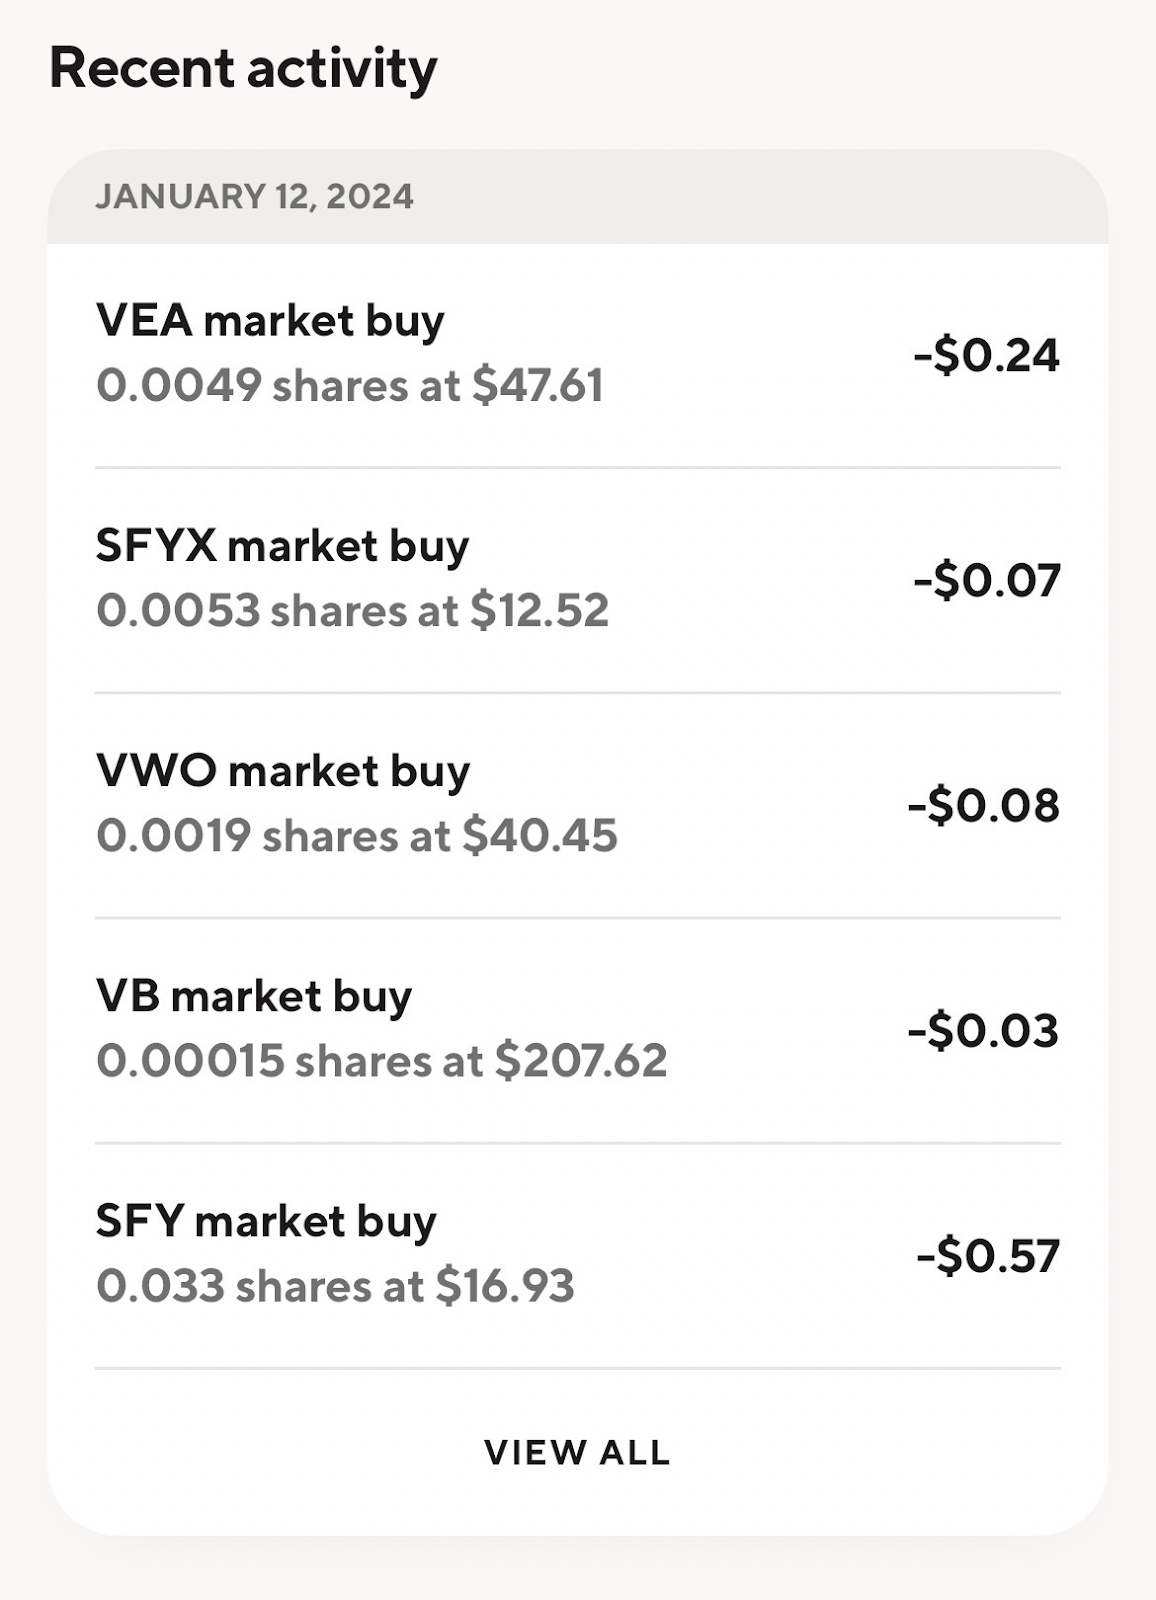Open the VB market buy transaction

[254, 996]
